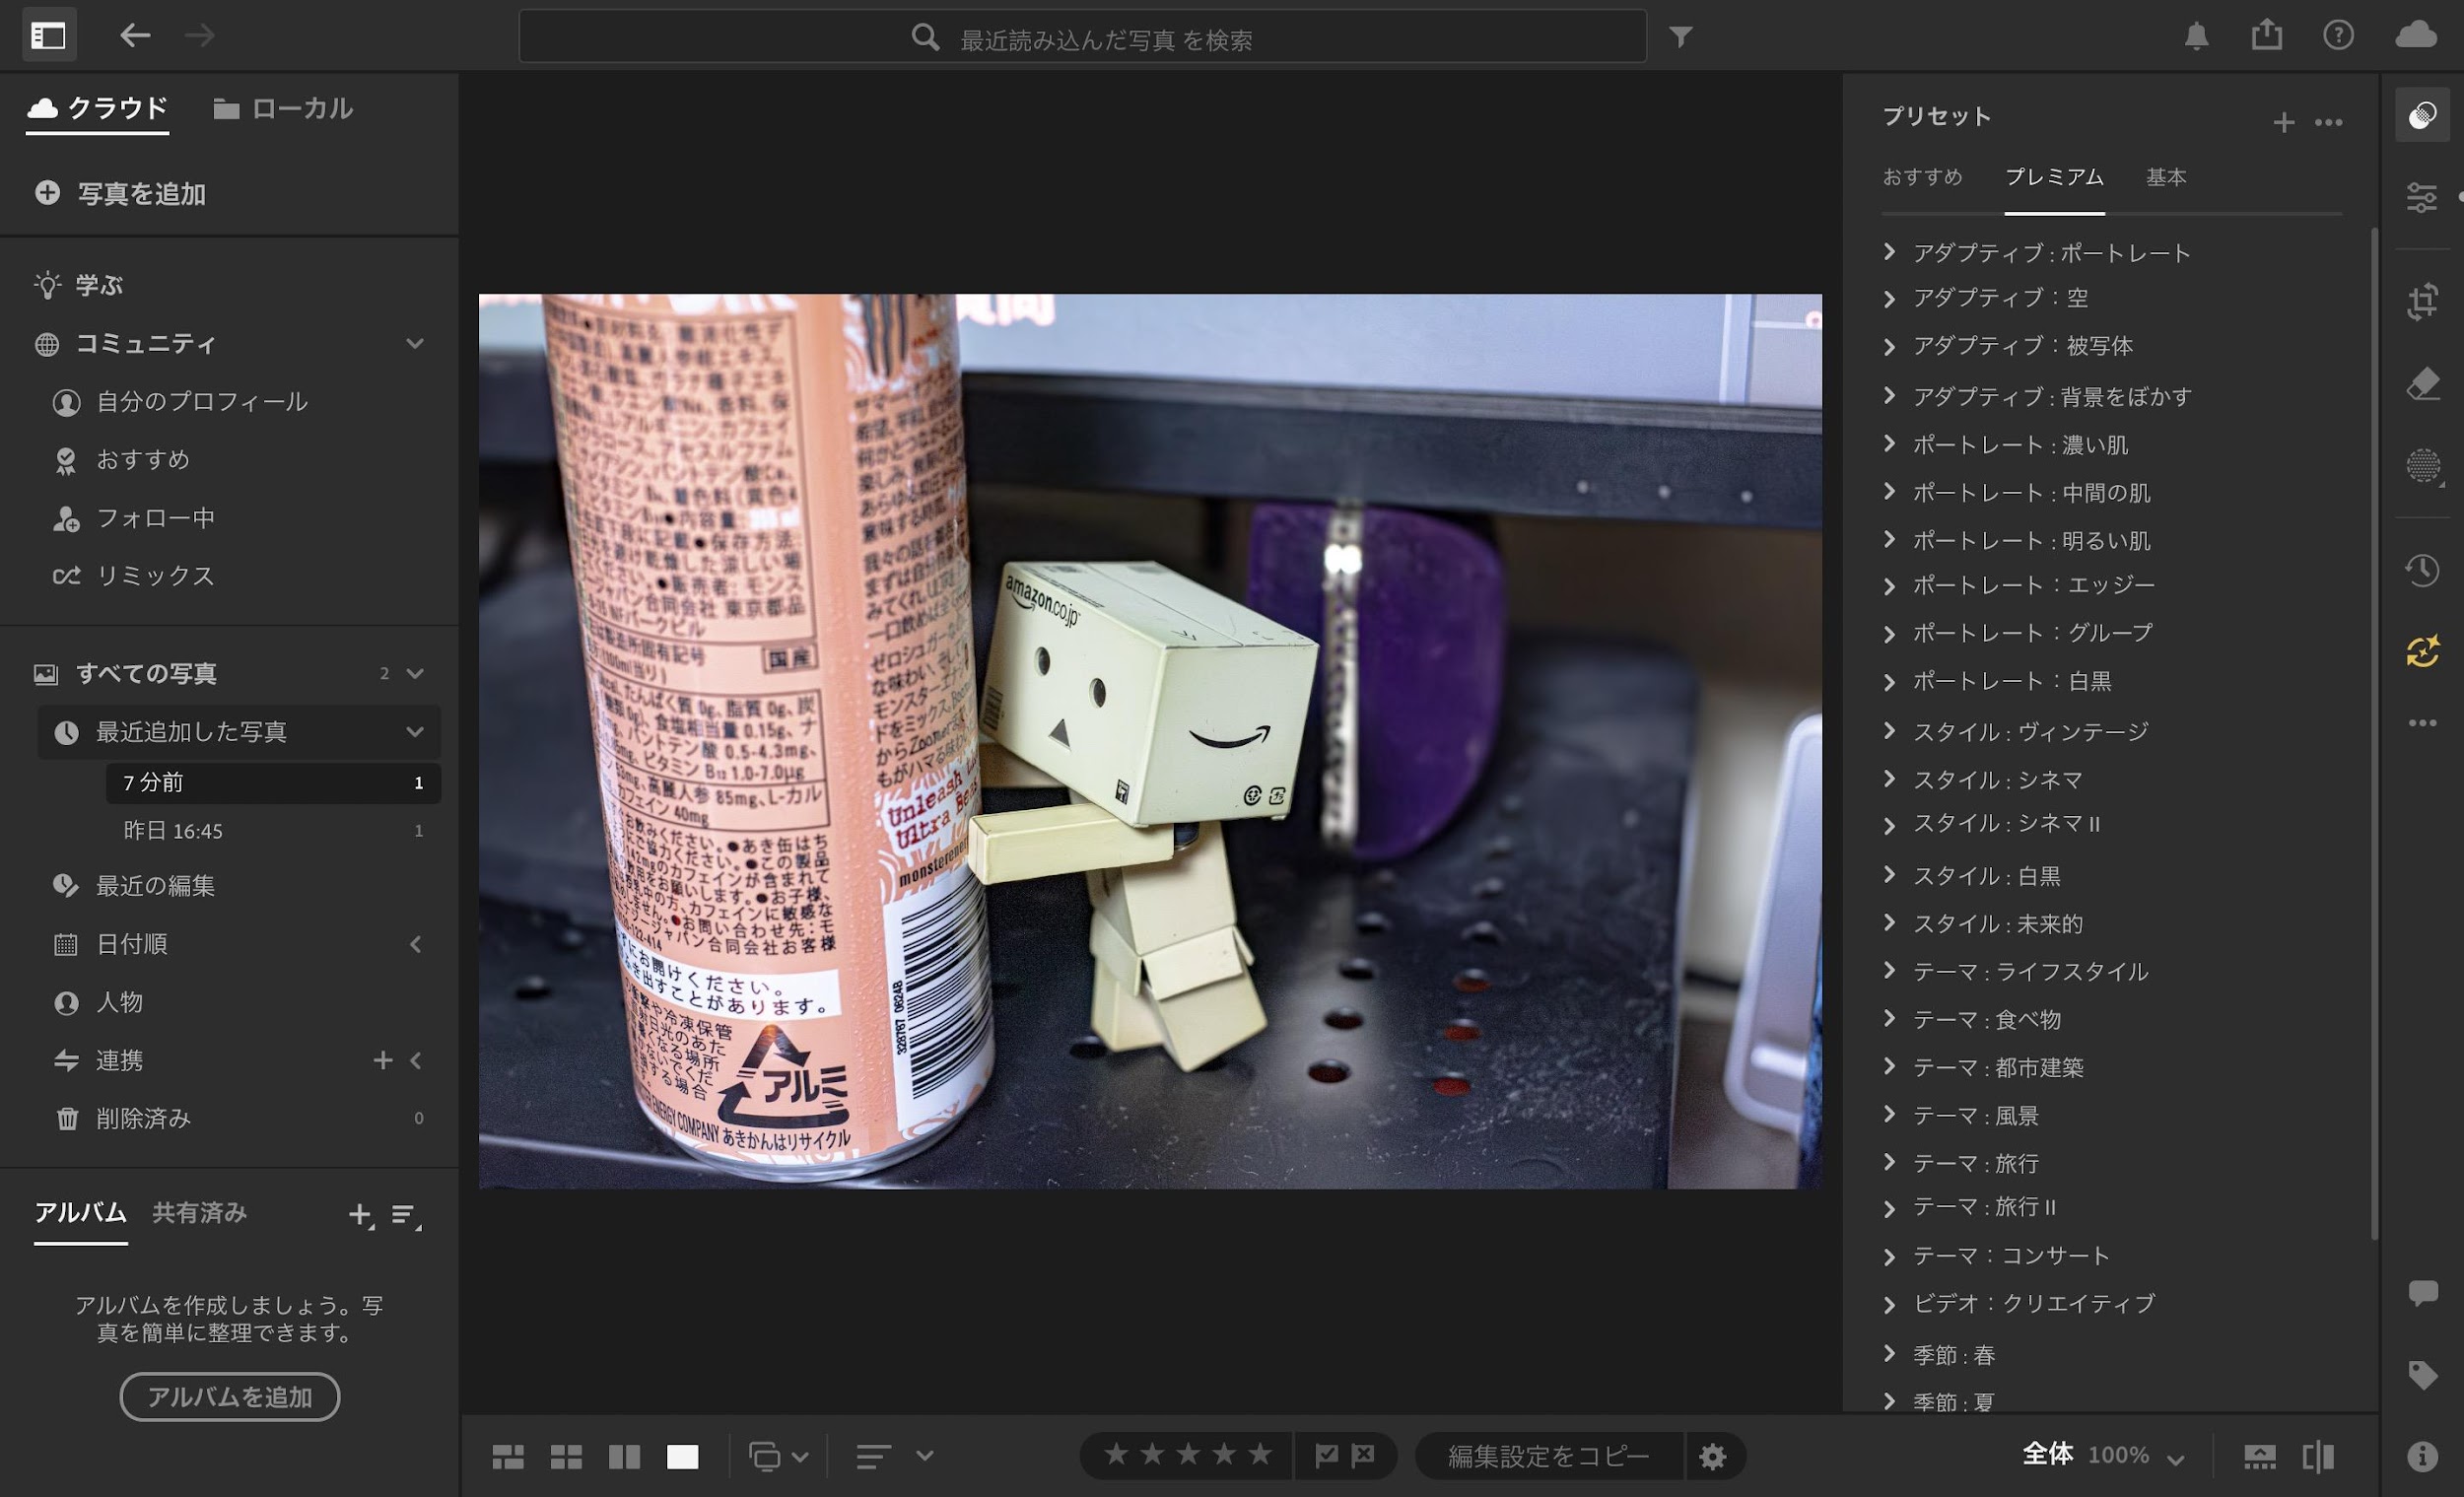Select the Healing eraser tool
Screen dimensions: 2464x1497
point(2422,384)
